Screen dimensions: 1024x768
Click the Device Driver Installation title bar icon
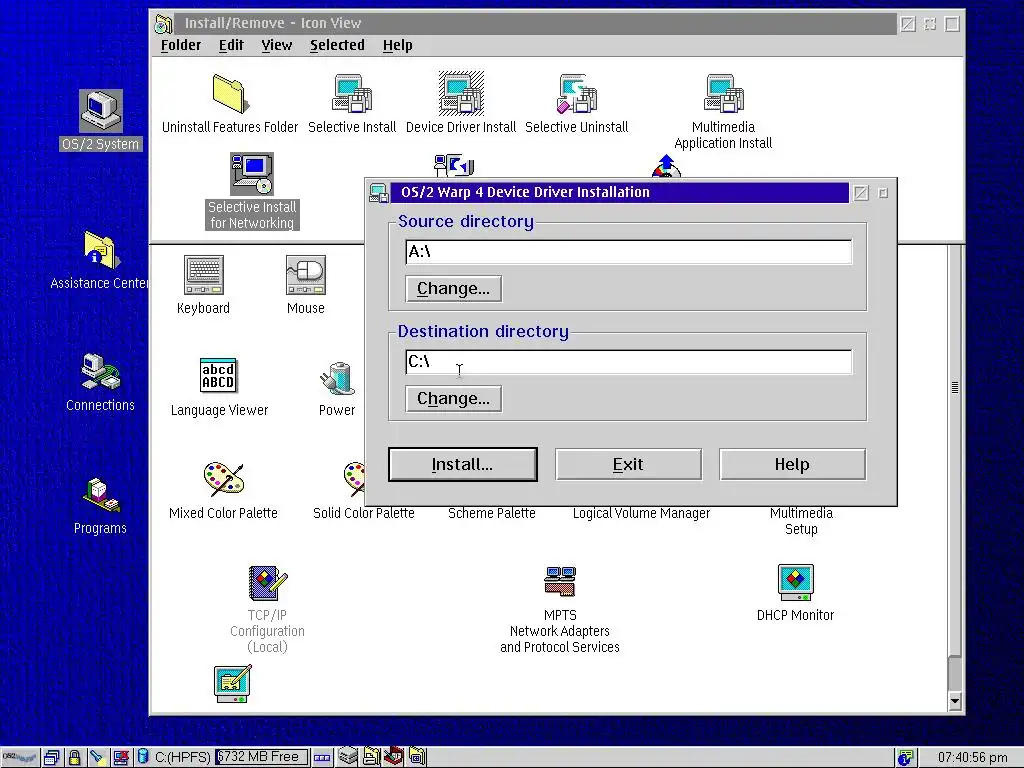[379, 193]
